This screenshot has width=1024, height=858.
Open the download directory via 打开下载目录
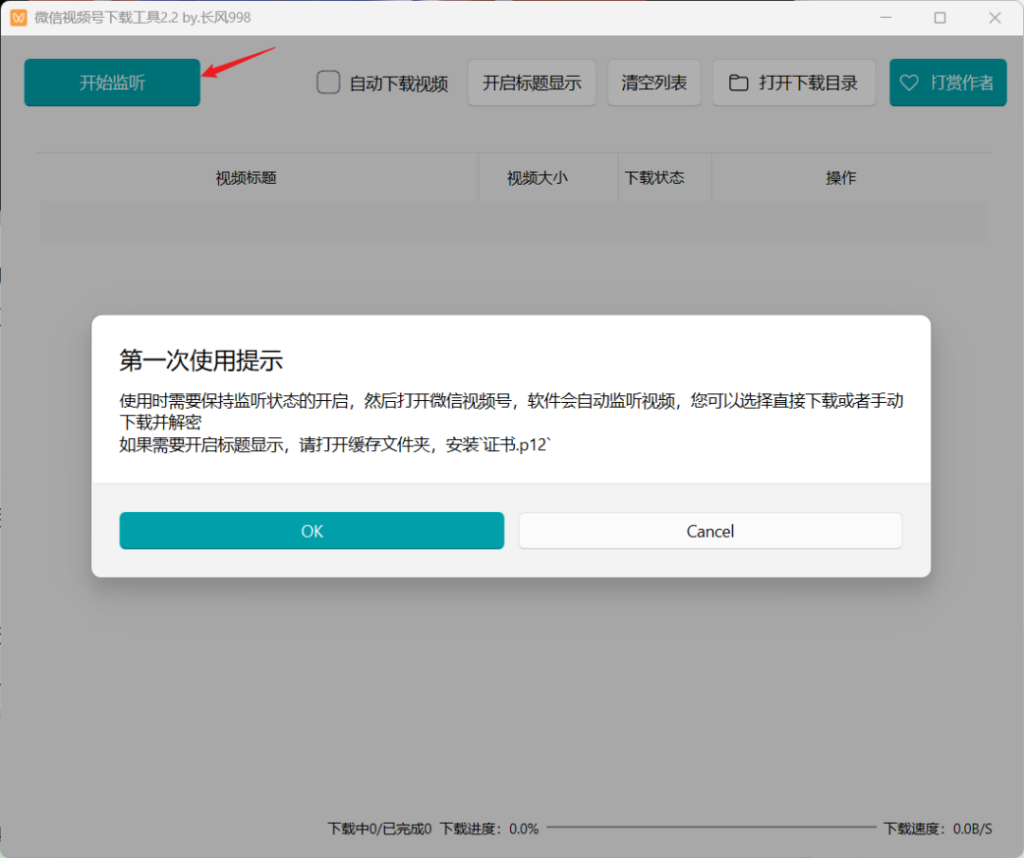point(793,83)
